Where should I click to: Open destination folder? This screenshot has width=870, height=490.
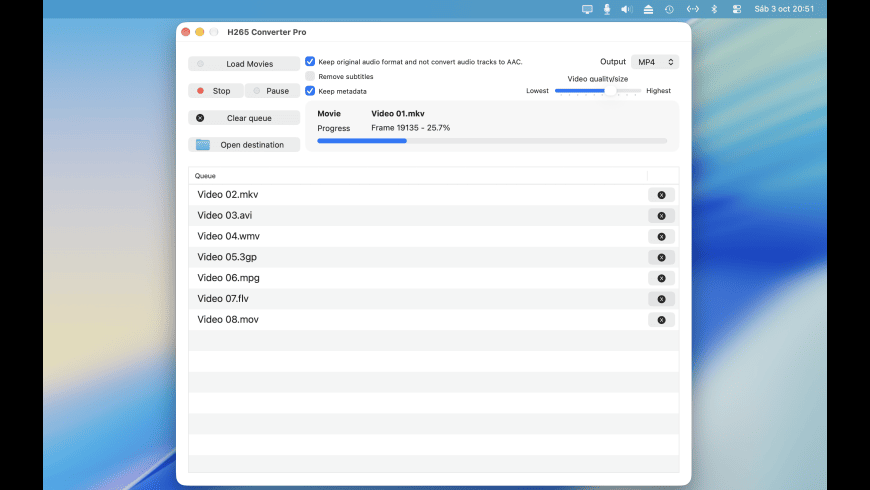point(244,145)
